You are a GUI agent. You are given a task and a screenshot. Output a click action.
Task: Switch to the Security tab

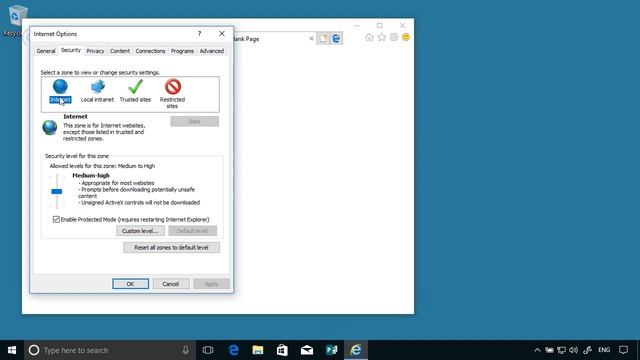pyautogui.click(x=71, y=50)
